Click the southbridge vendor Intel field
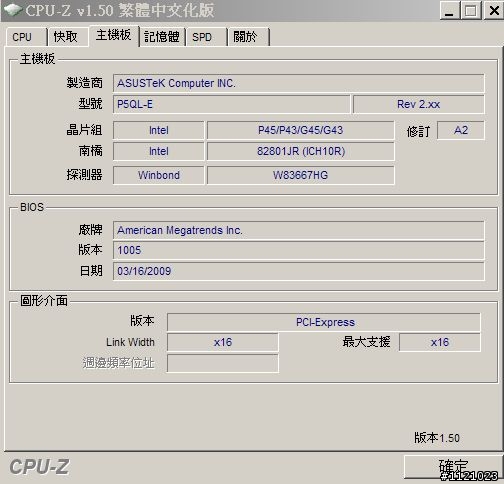The image size is (504, 484). click(x=158, y=151)
